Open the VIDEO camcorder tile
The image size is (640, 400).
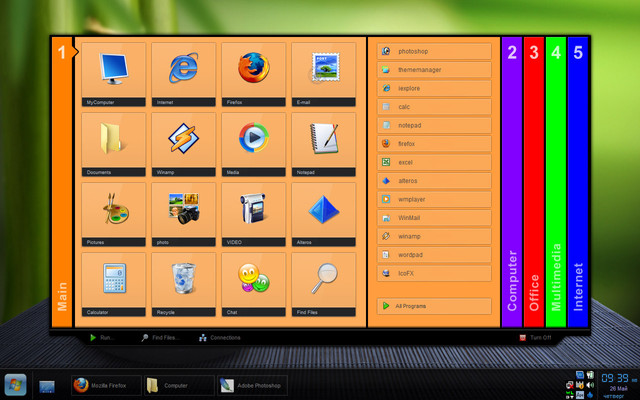point(254,214)
